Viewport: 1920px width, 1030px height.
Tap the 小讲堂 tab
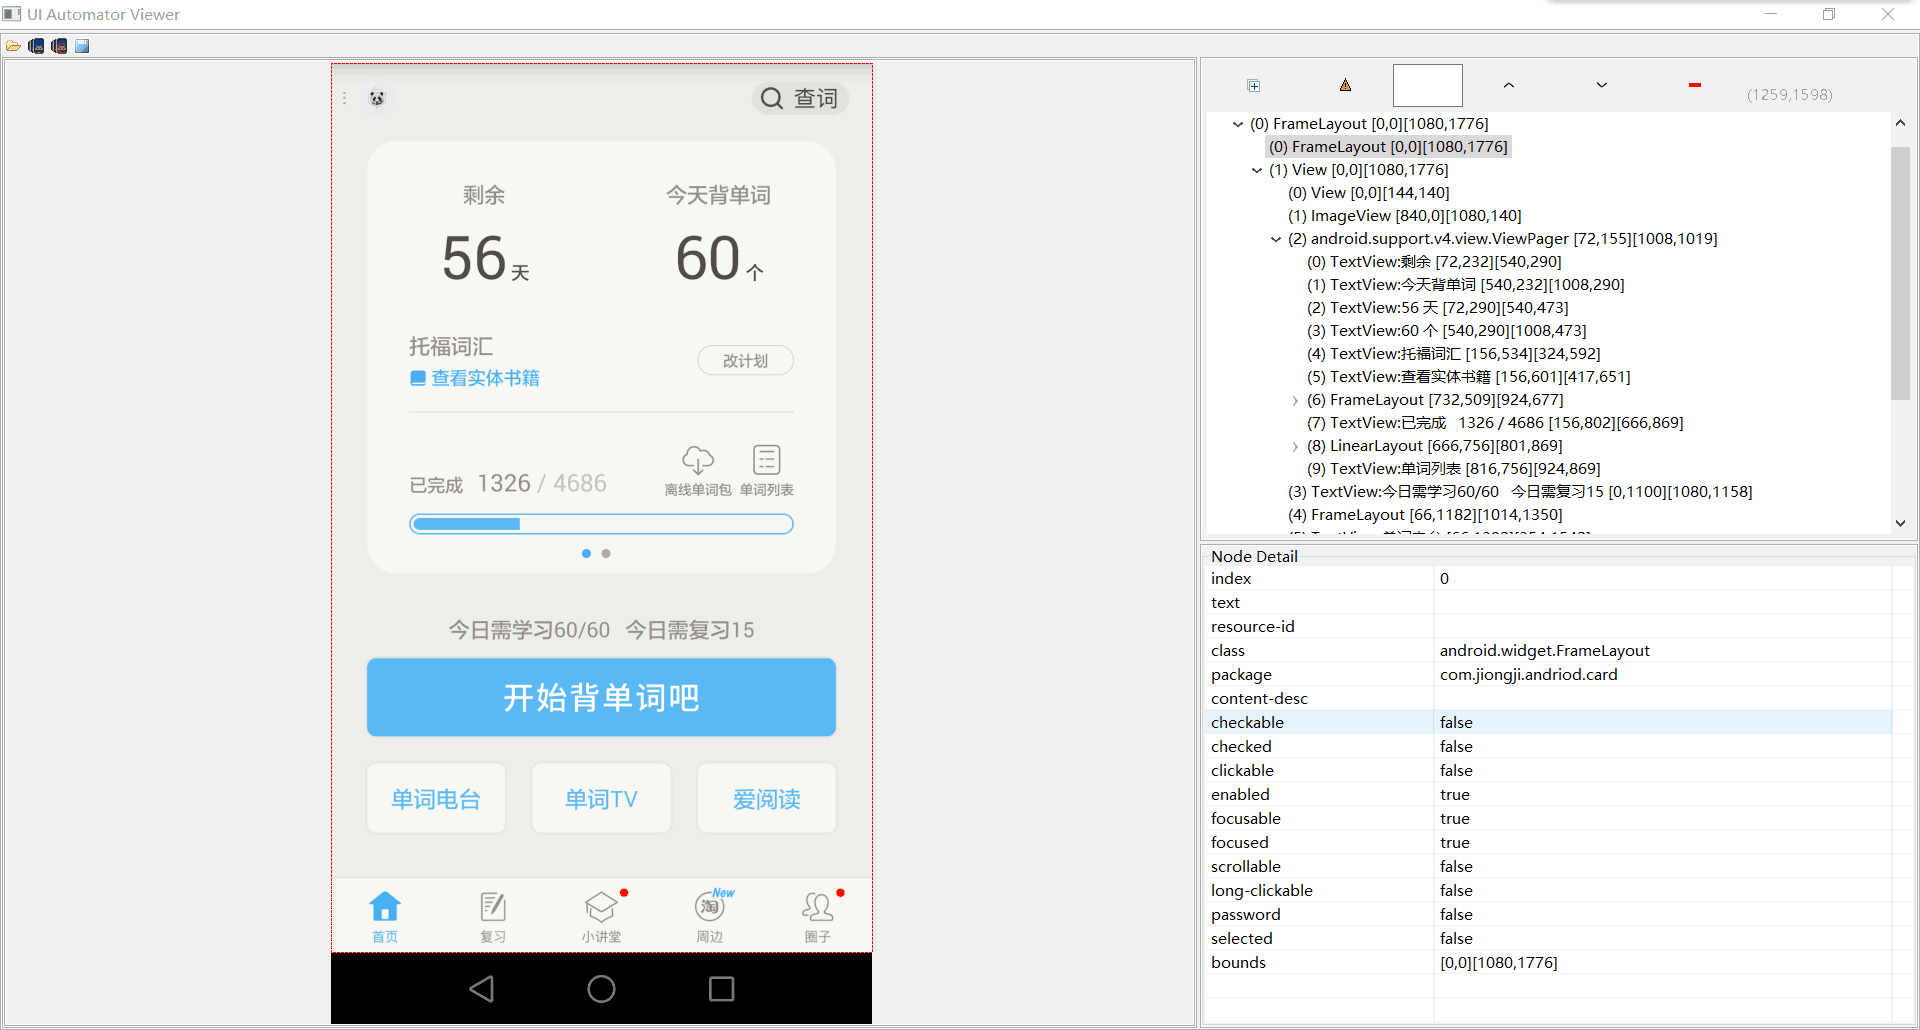601,916
